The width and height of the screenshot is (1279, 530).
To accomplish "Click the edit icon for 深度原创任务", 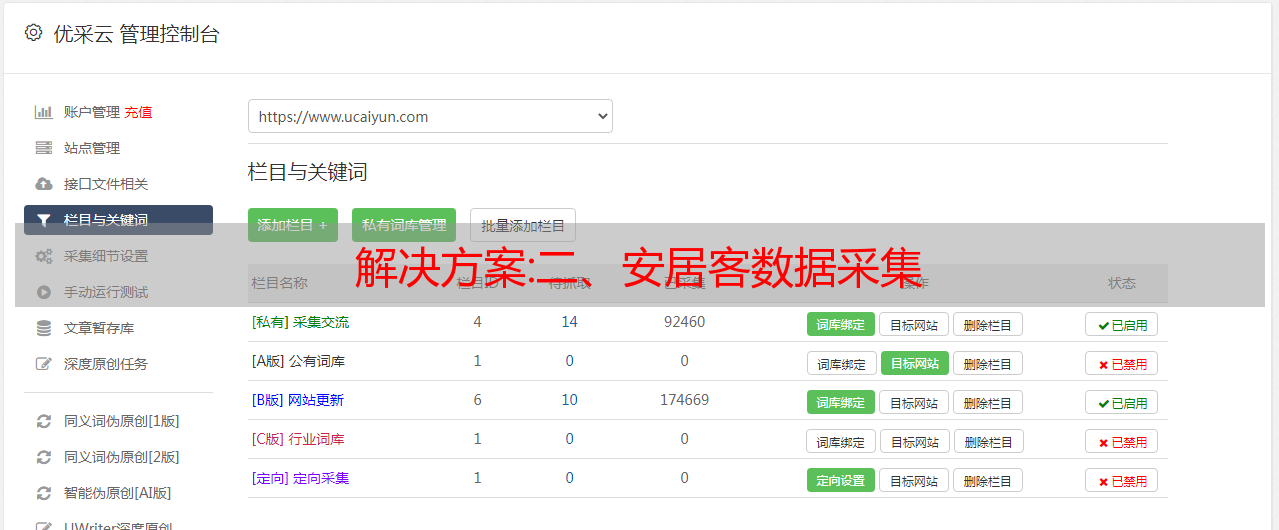I will pos(43,364).
